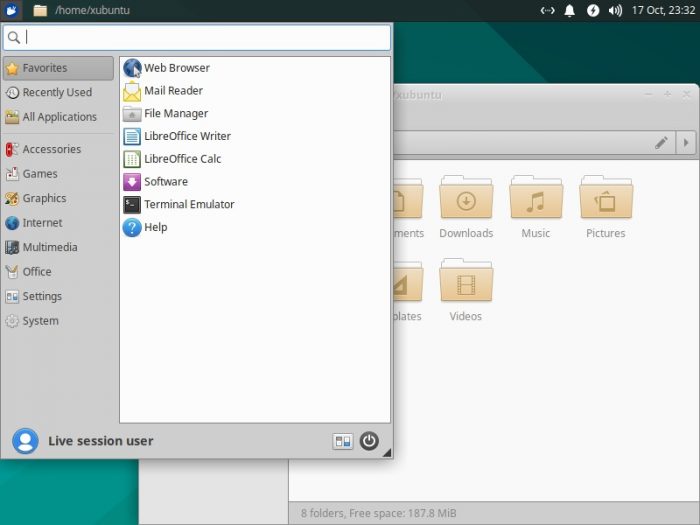The width and height of the screenshot is (700, 525).
Task: Select the Graphics category
Action: pos(44,198)
